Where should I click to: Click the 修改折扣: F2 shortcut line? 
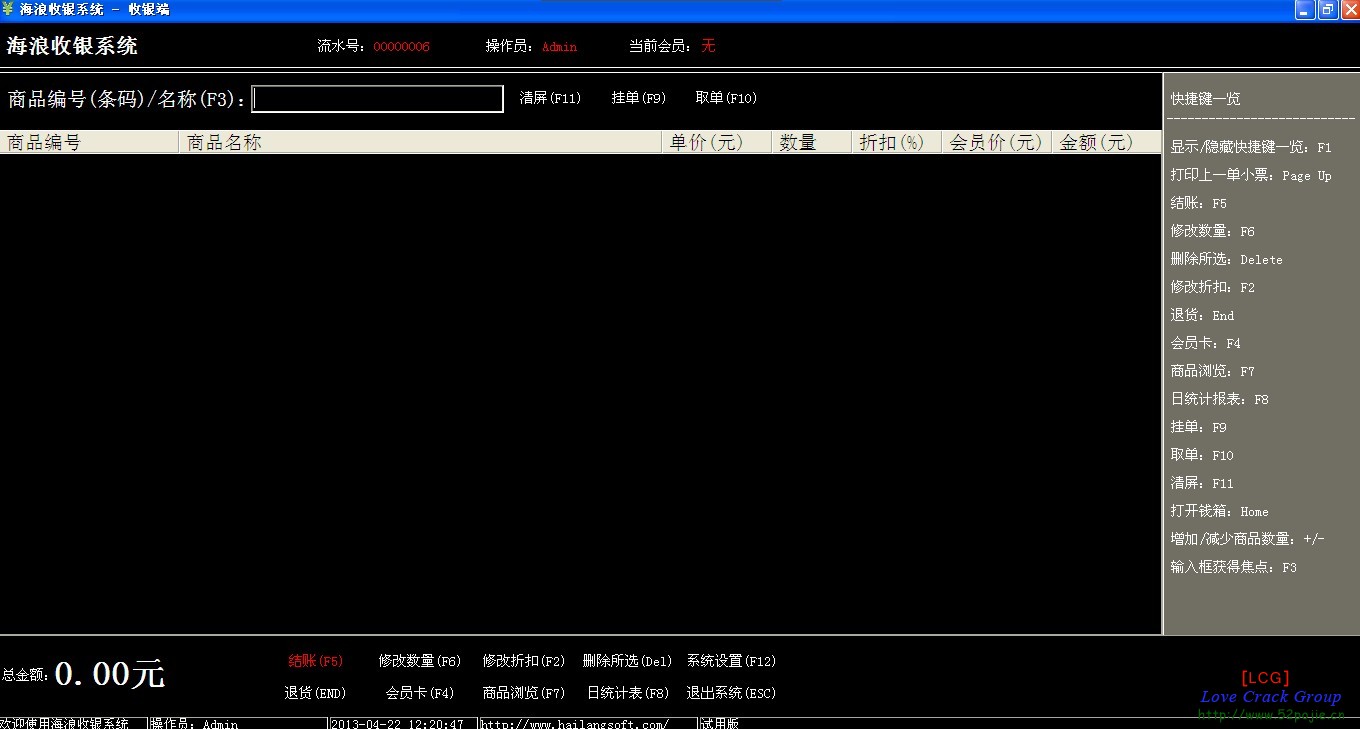pos(1213,287)
